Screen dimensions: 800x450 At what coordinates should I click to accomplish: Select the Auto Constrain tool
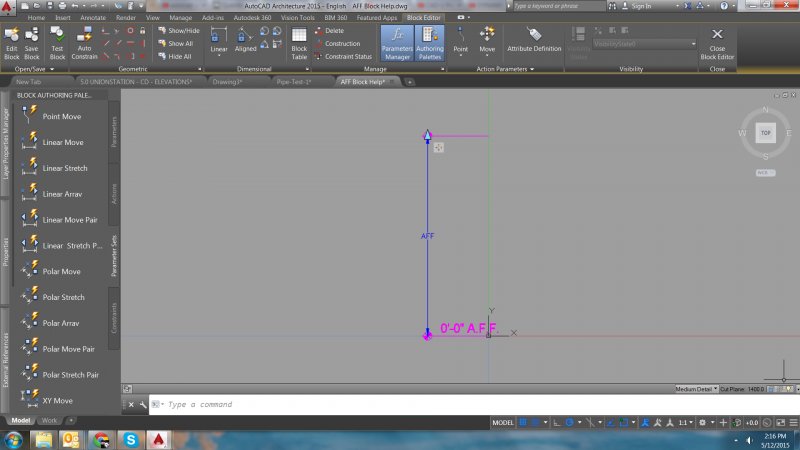coord(85,40)
